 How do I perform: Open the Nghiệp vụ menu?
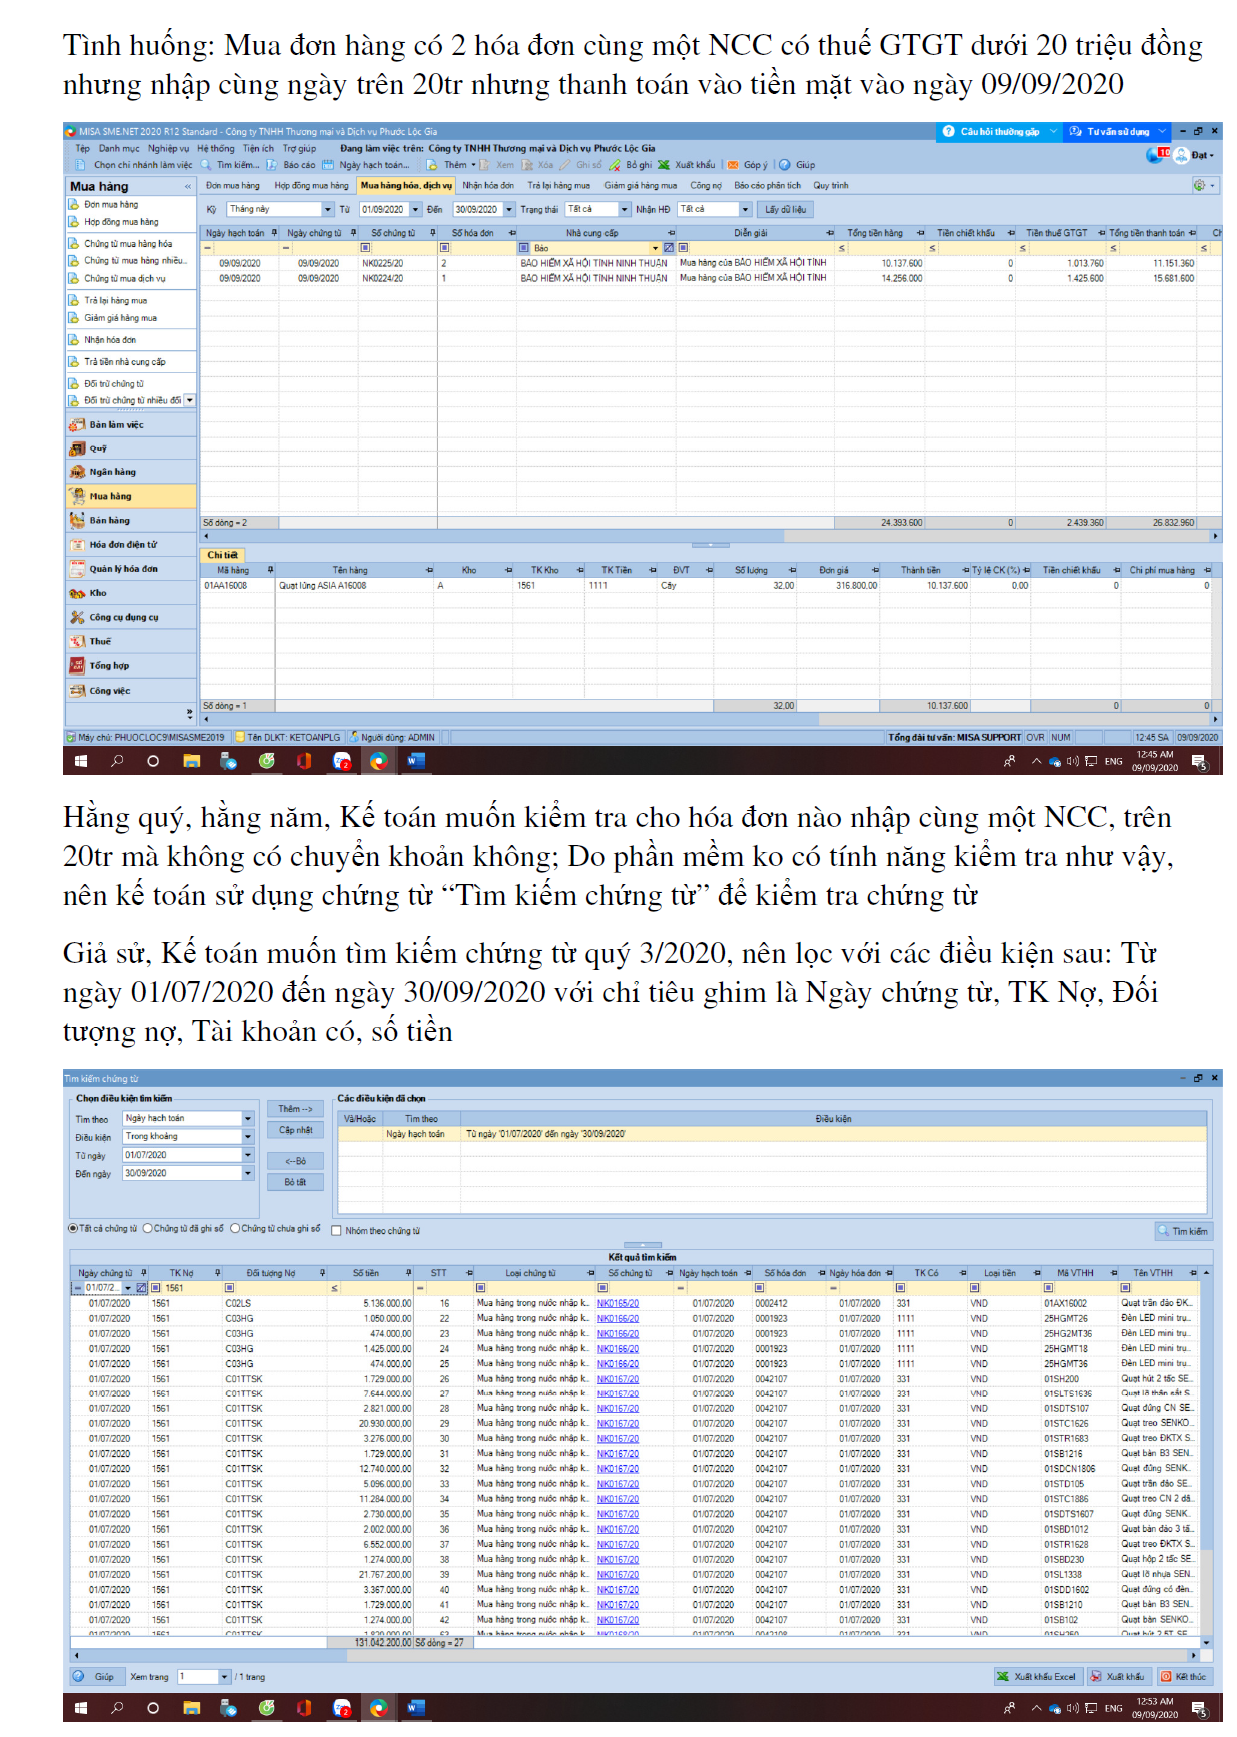pyautogui.click(x=168, y=148)
